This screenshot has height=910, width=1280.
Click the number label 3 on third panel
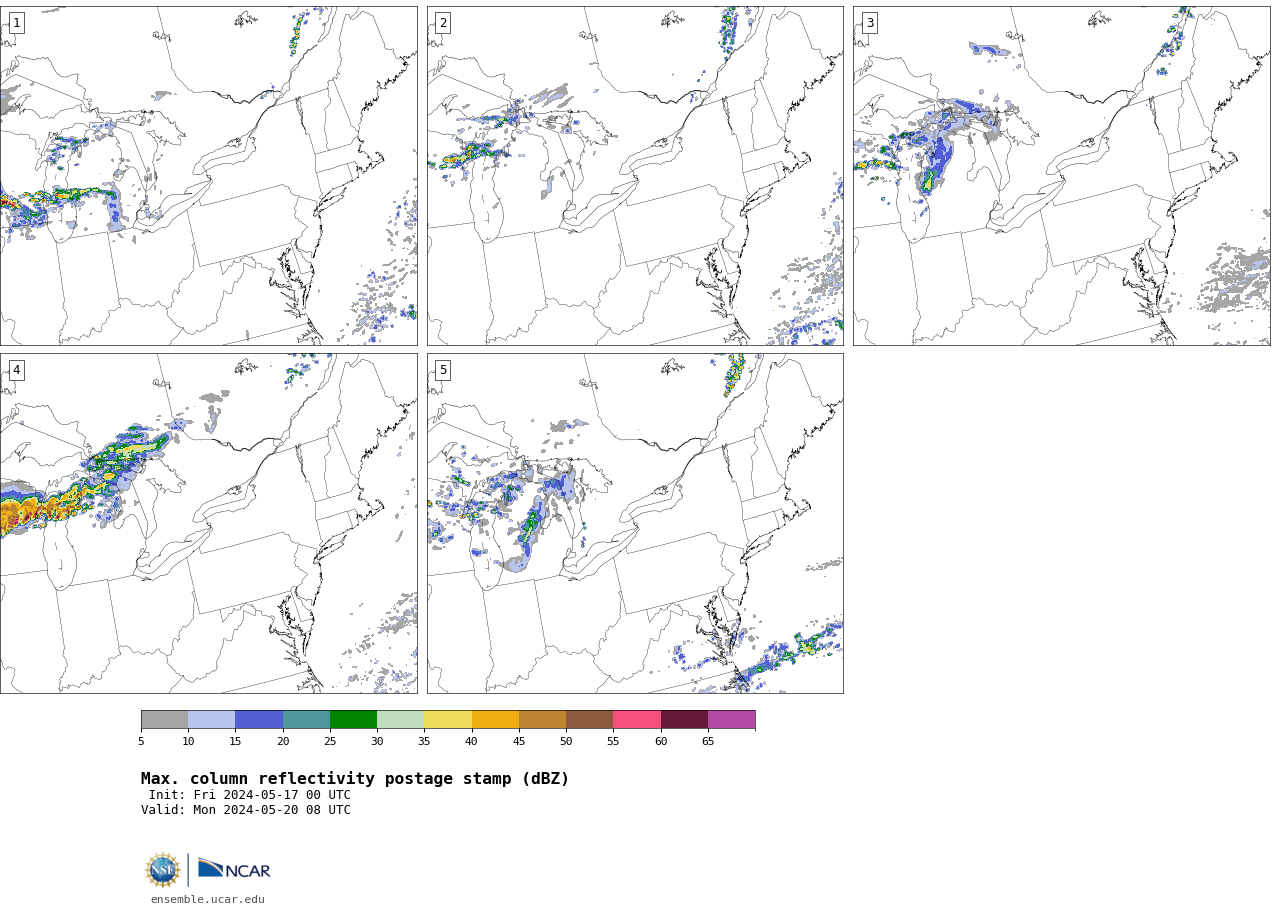[x=869, y=23]
